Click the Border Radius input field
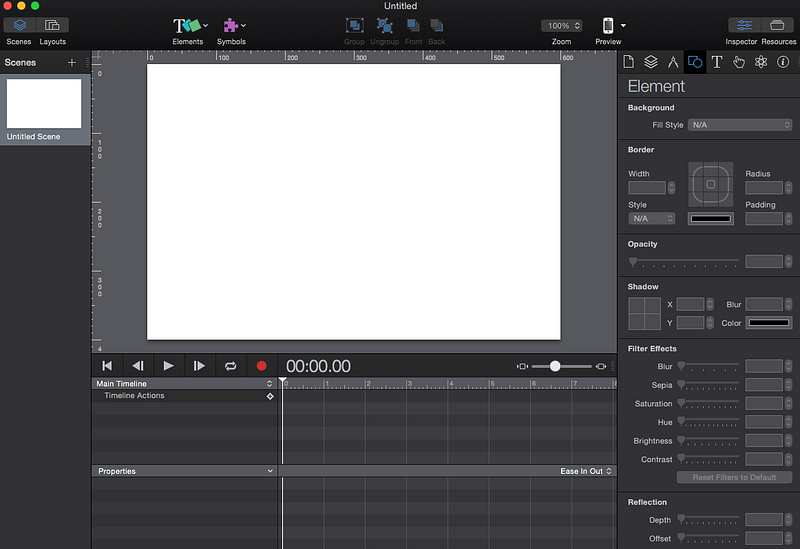The height and width of the screenshot is (549, 800). (x=764, y=188)
